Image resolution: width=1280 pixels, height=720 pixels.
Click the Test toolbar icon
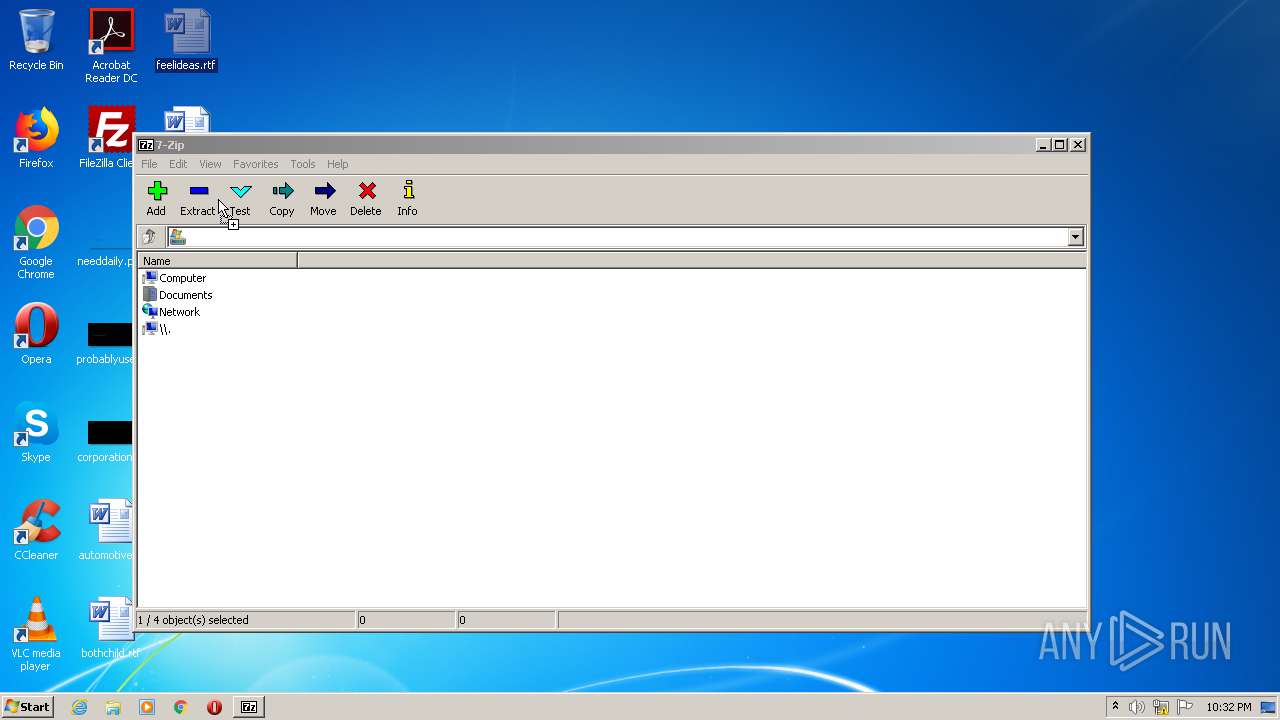pos(240,198)
